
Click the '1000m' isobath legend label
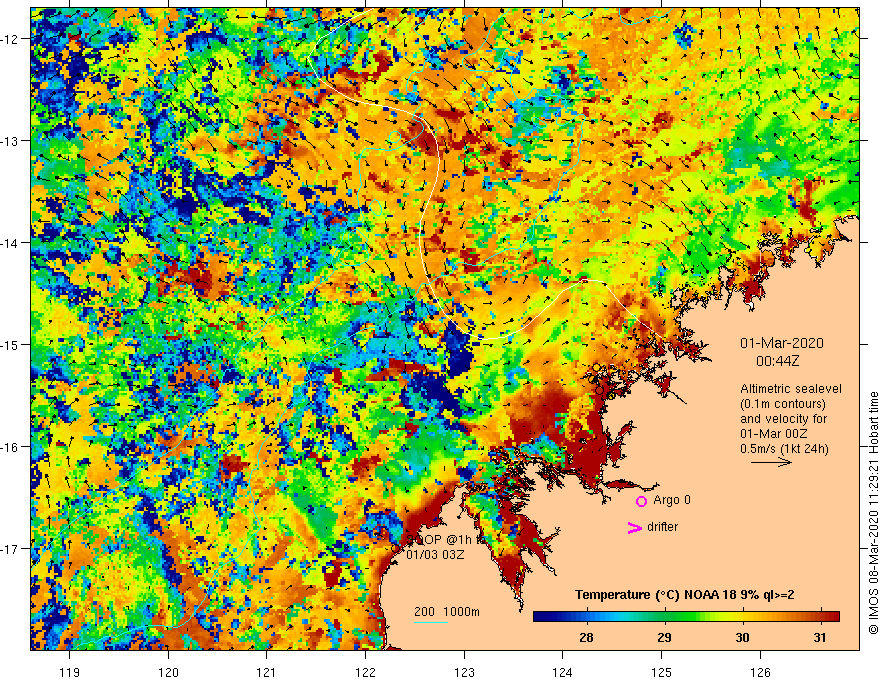tap(461, 612)
